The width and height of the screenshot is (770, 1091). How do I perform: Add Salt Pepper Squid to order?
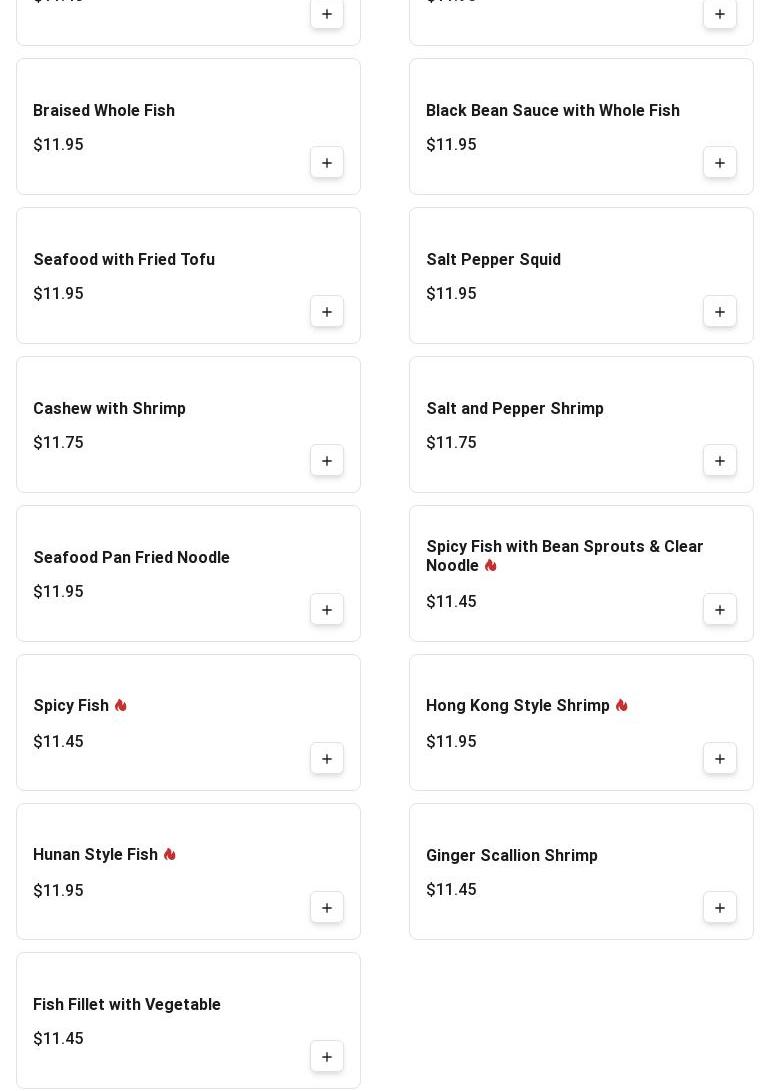click(x=720, y=312)
